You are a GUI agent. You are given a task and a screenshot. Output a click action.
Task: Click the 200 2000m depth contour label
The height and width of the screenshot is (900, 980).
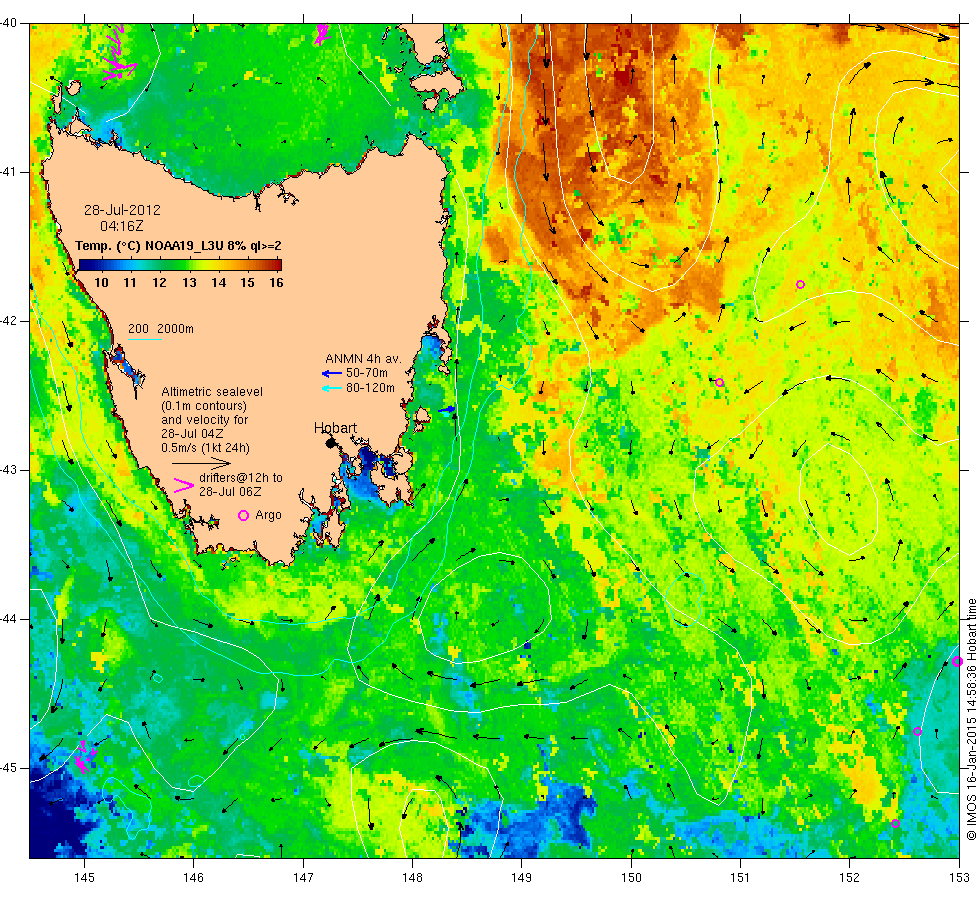click(161, 329)
